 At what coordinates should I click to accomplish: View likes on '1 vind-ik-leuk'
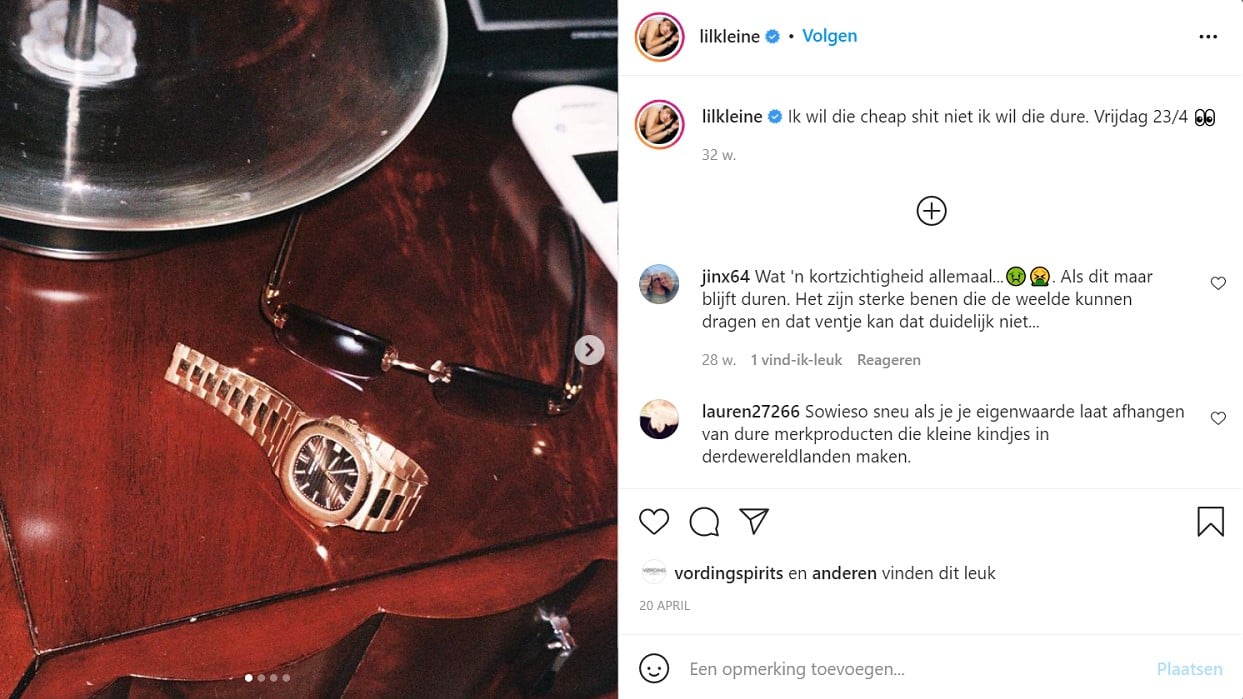point(796,360)
